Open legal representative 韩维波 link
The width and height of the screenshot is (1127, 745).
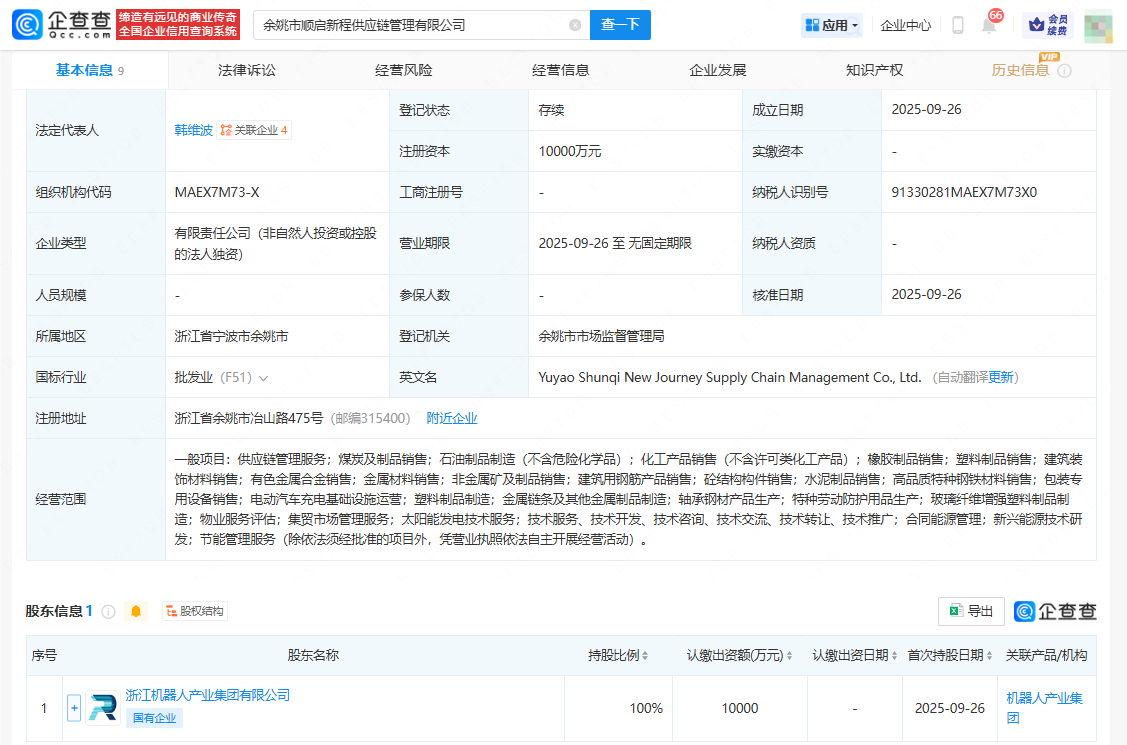193,130
